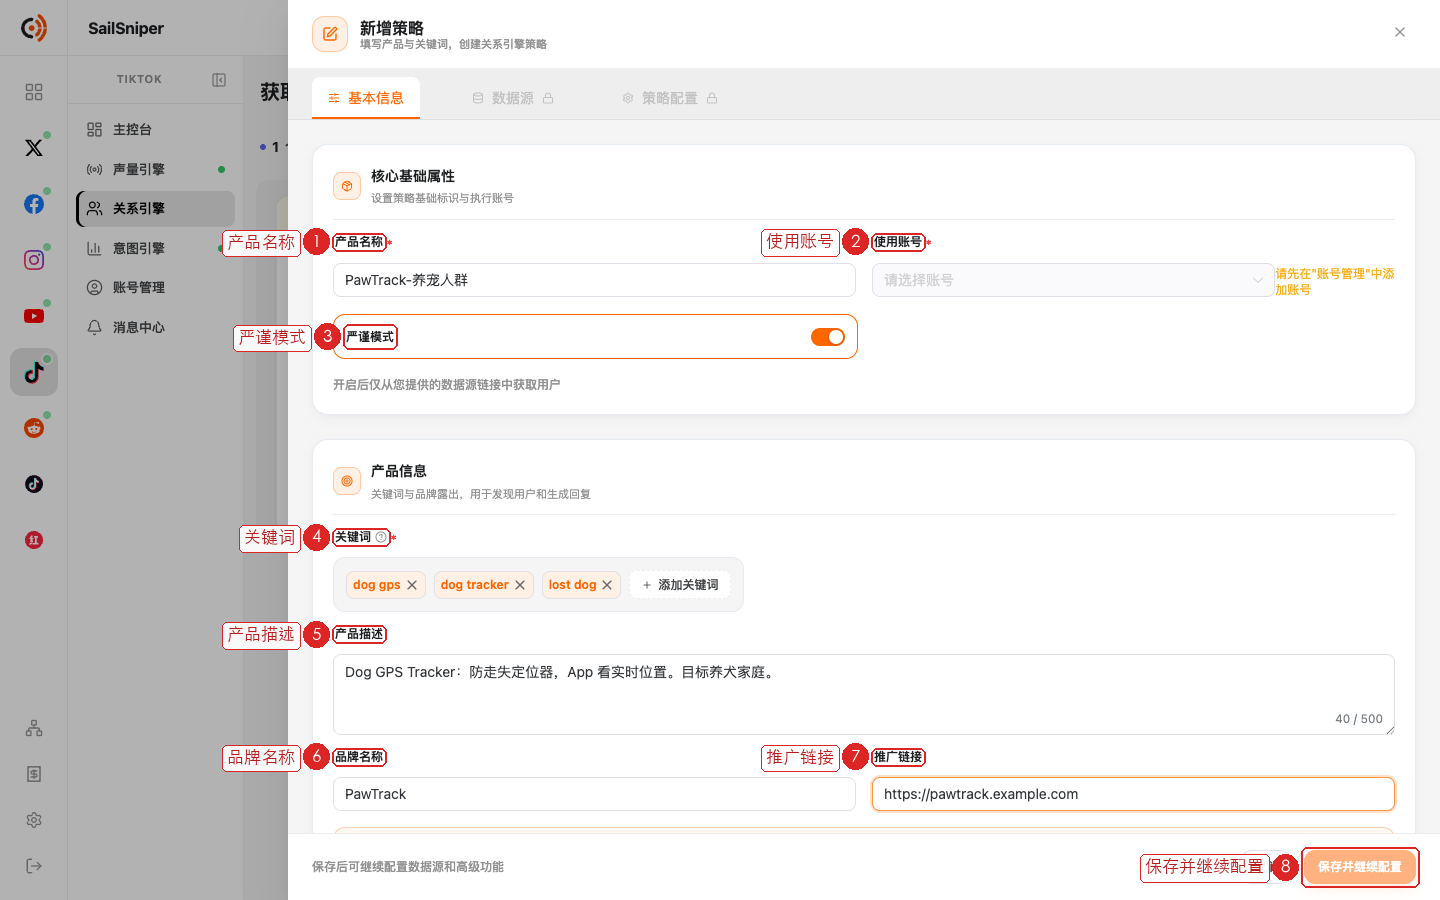This screenshot has height=900, width=1440.
Task: Click the 产品信息 section heading
Action: 399,471
